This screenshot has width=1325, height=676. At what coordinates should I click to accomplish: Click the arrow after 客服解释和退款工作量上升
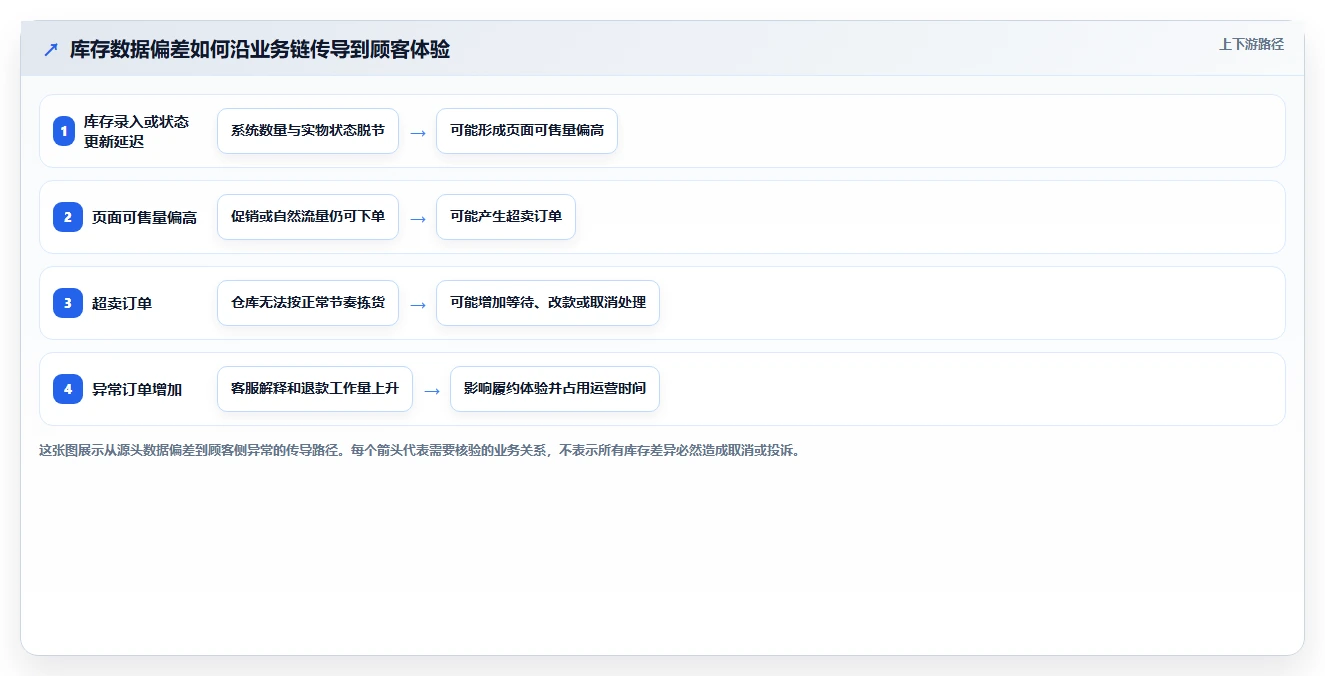(x=432, y=390)
